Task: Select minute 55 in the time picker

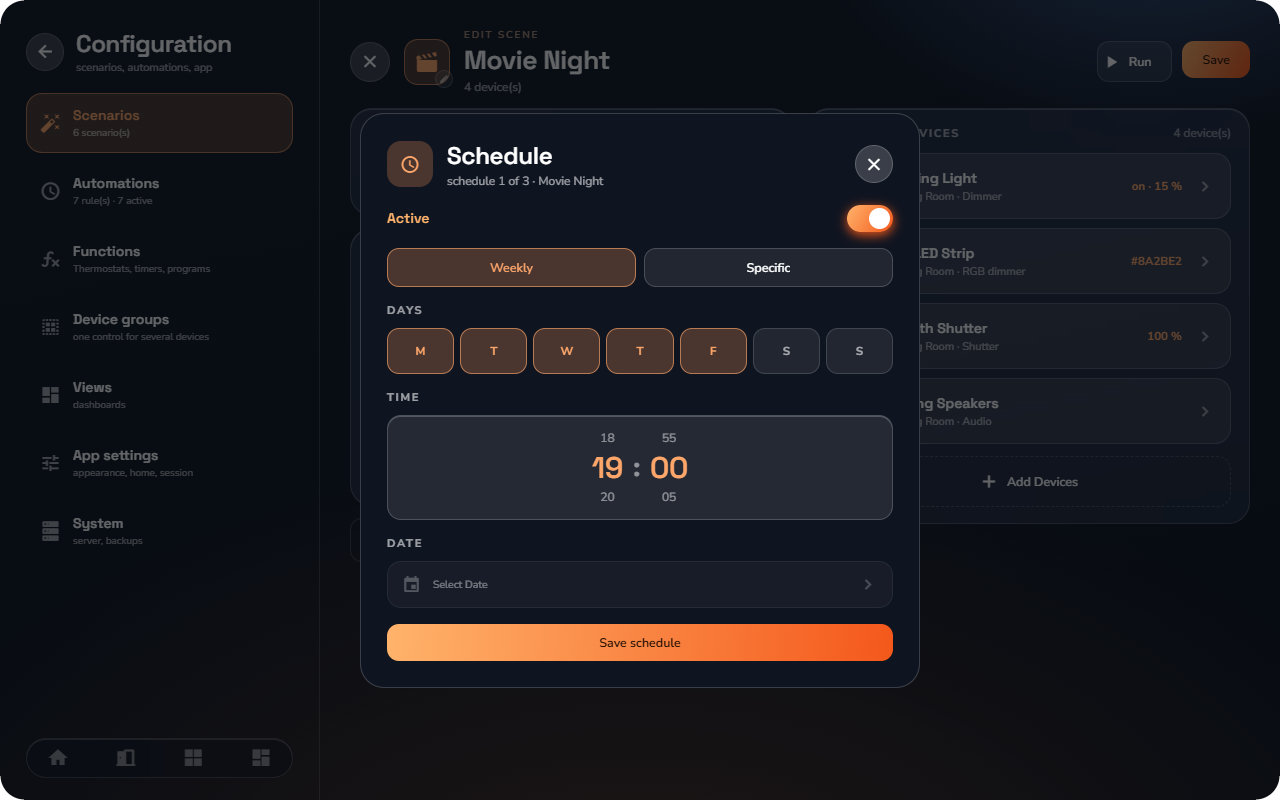Action: point(669,438)
